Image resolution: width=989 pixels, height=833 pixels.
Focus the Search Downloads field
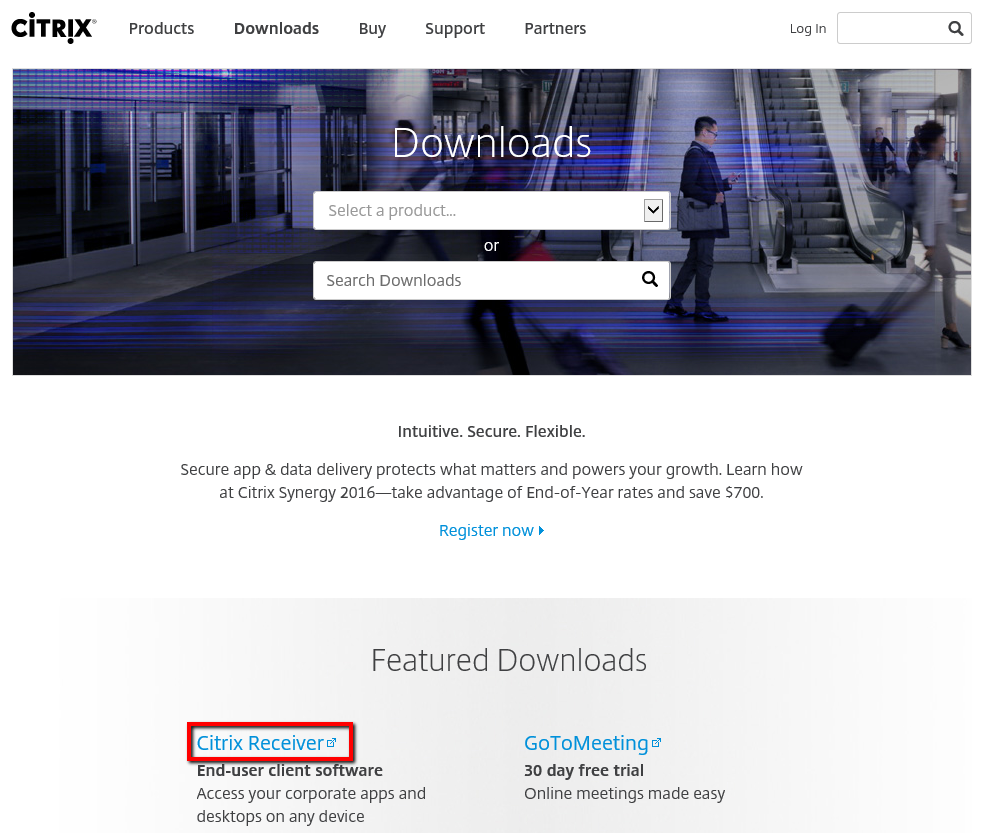click(x=491, y=281)
